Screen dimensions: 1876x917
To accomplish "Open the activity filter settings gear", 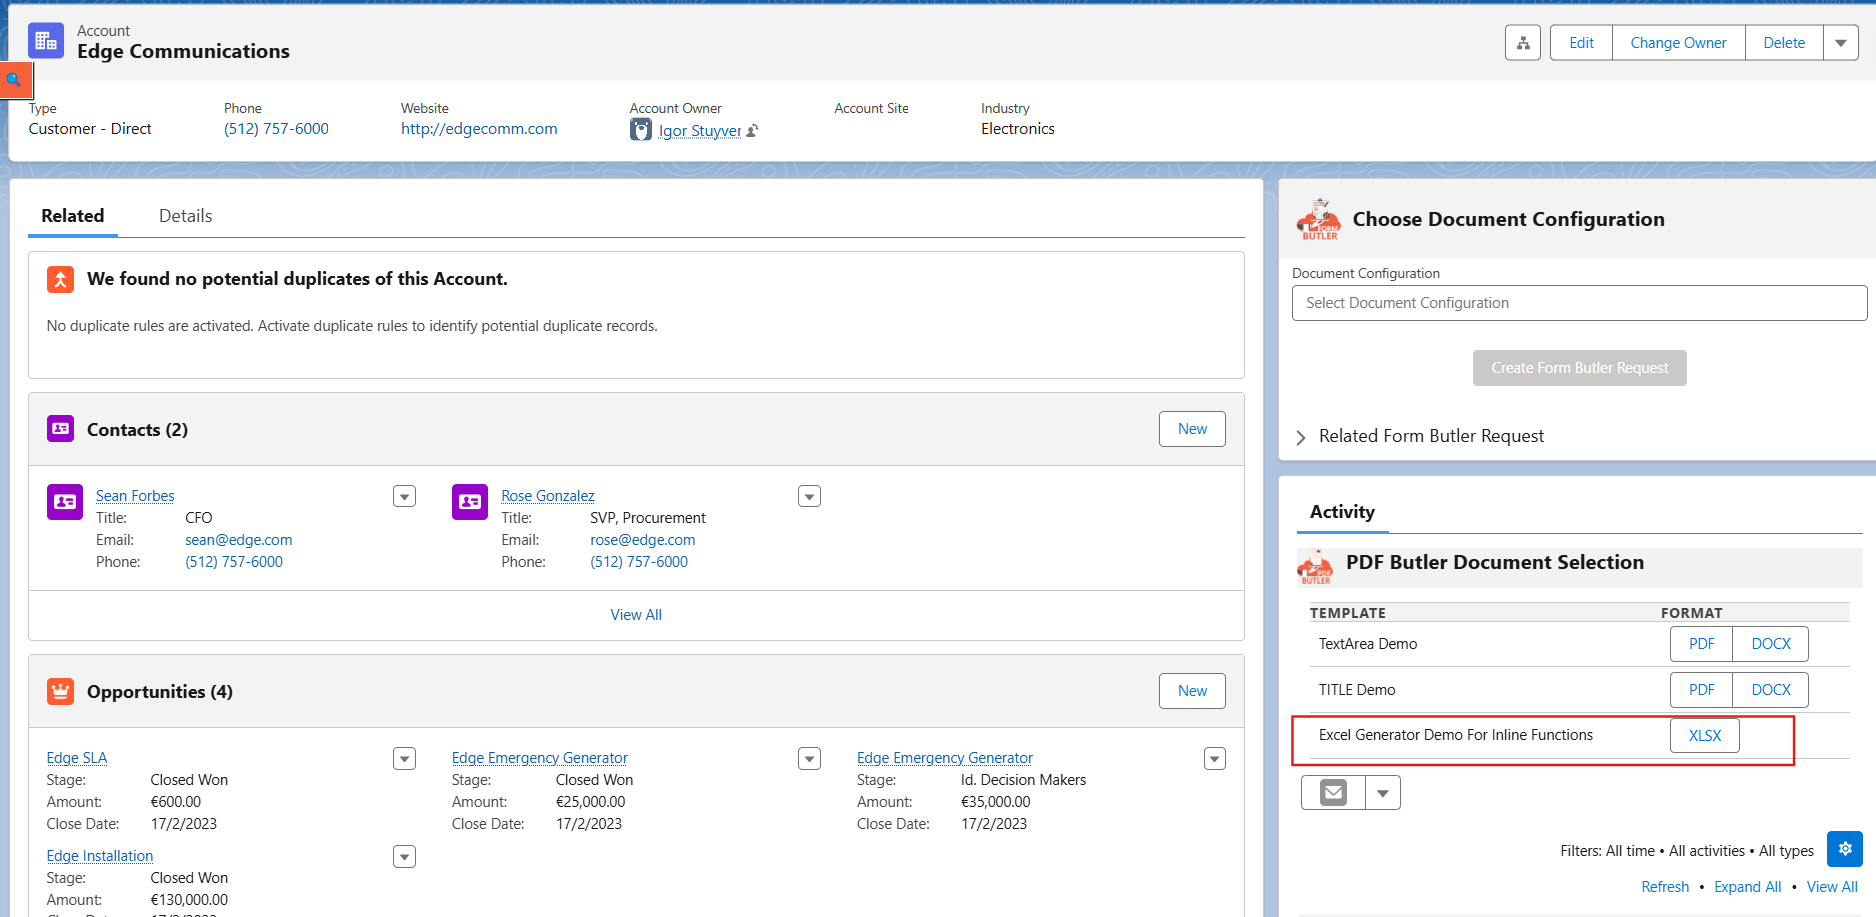I will click(1845, 849).
